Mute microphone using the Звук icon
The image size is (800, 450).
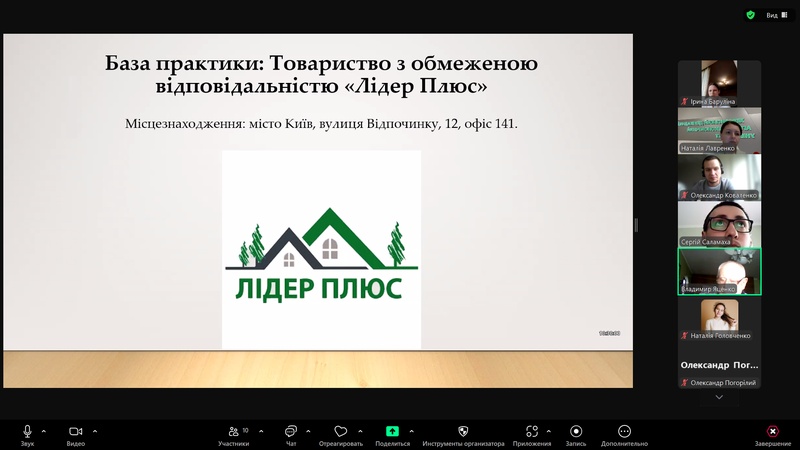[x=28, y=432]
